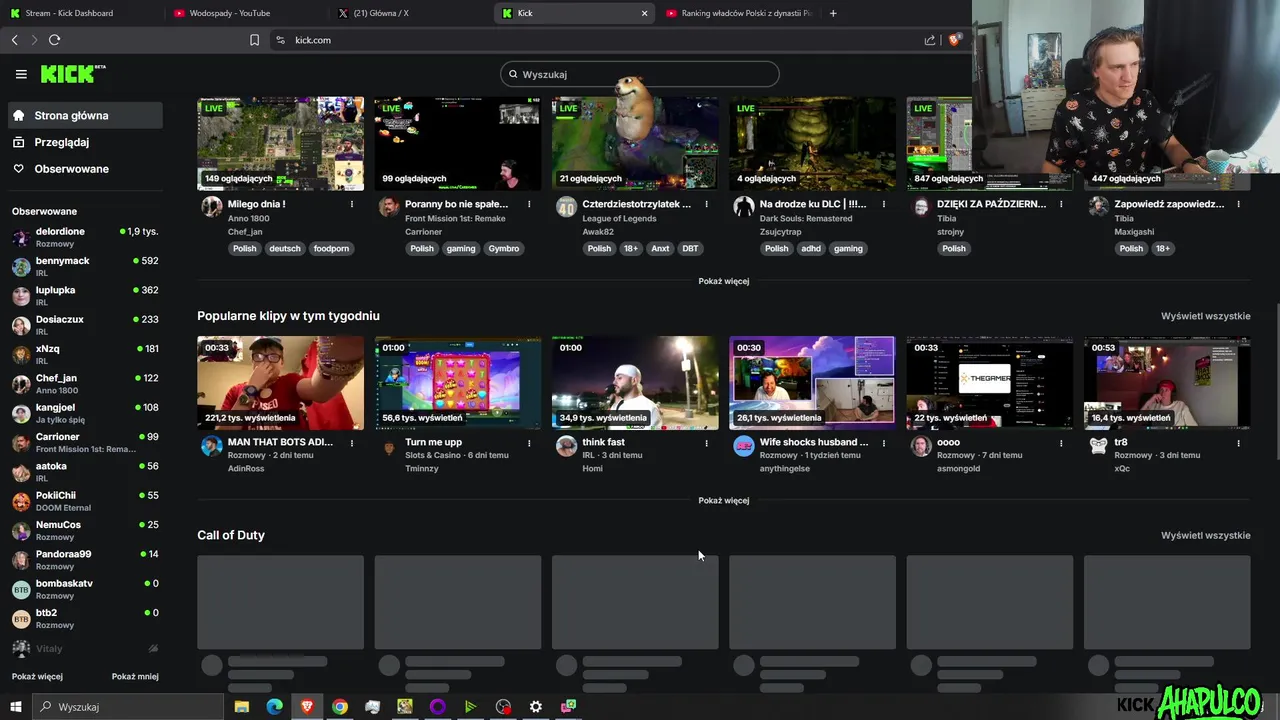Open Carrioner streamer avatar under stream
Screen dimensions: 1280x720
pos(389,207)
